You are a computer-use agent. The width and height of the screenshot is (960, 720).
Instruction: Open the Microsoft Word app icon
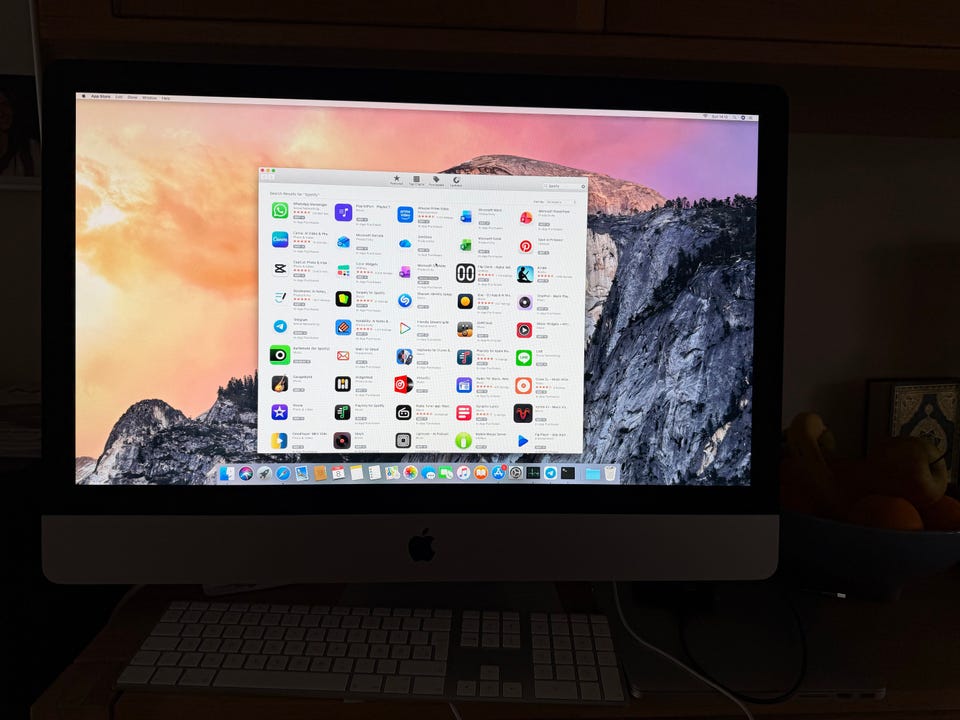coord(466,216)
